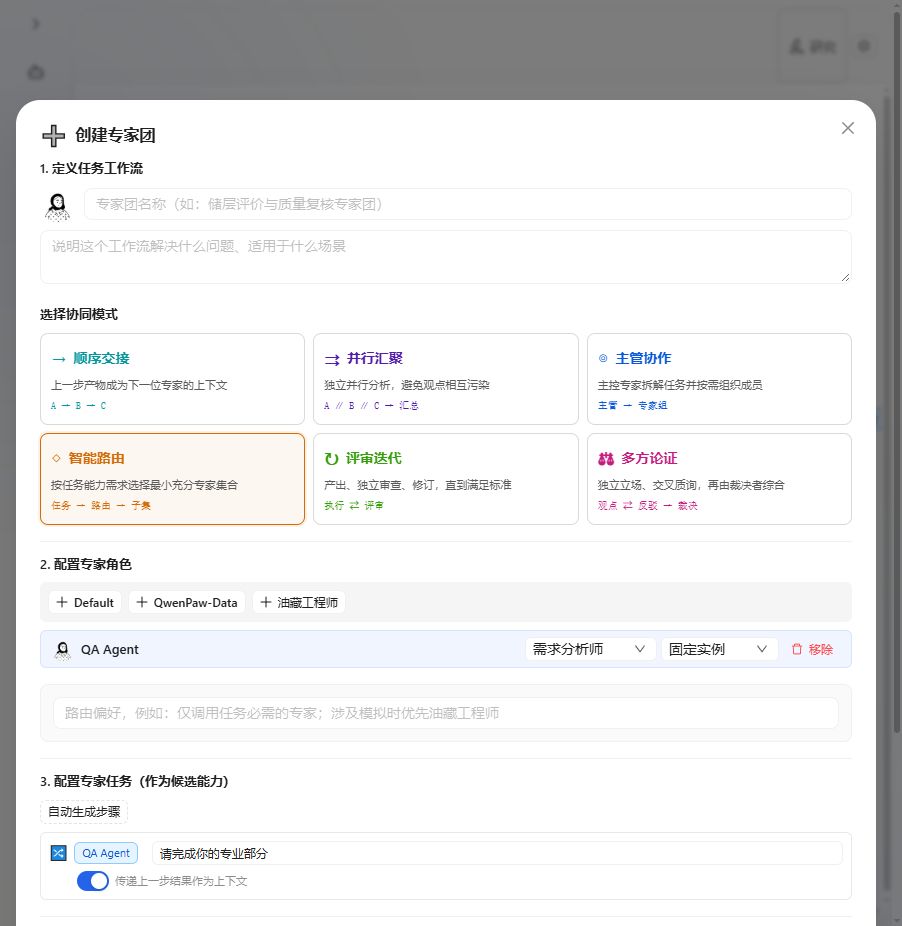902x926 pixels.
Task: Click the diamond icon of 智能路由
Action: pyautogui.click(x=56, y=458)
